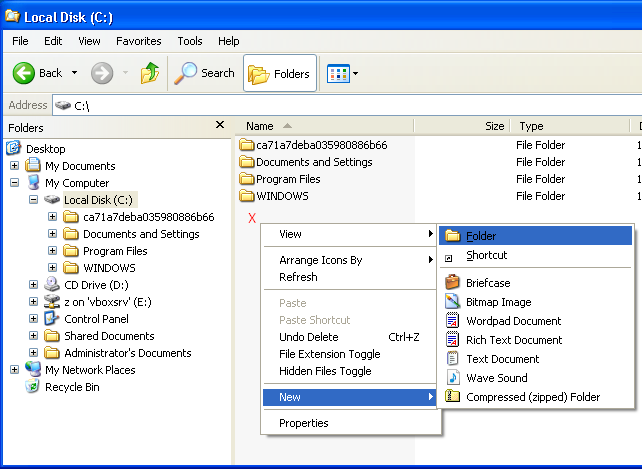This screenshot has height=469, width=642.
Task: Select My Documents icon in tree
Action: coord(33,165)
